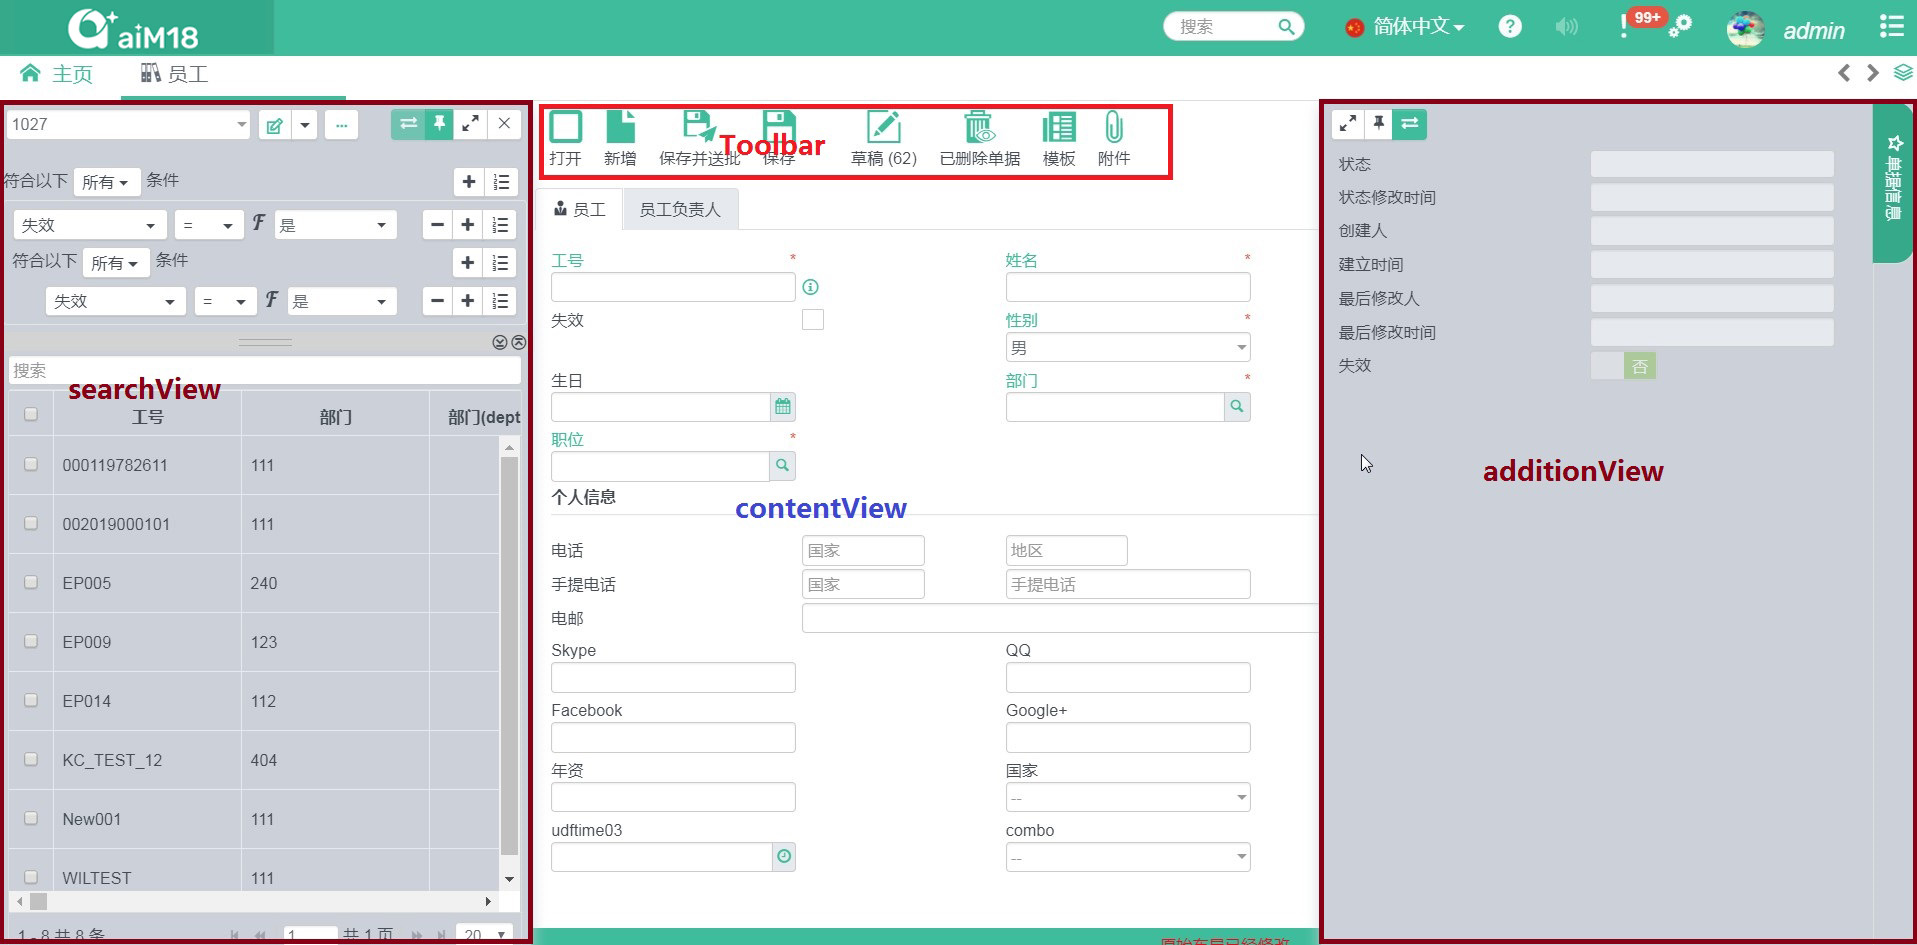Switch to 员工负责人 tab
This screenshot has width=1917, height=945.
[x=680, y=210]
